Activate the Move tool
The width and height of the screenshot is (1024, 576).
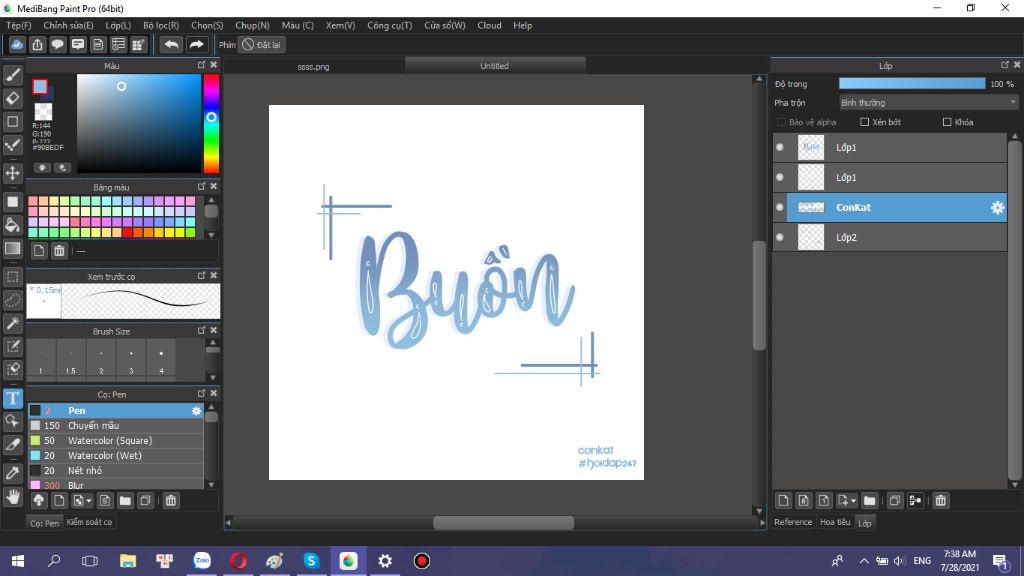pyautogui.click(x=13, y=173)
